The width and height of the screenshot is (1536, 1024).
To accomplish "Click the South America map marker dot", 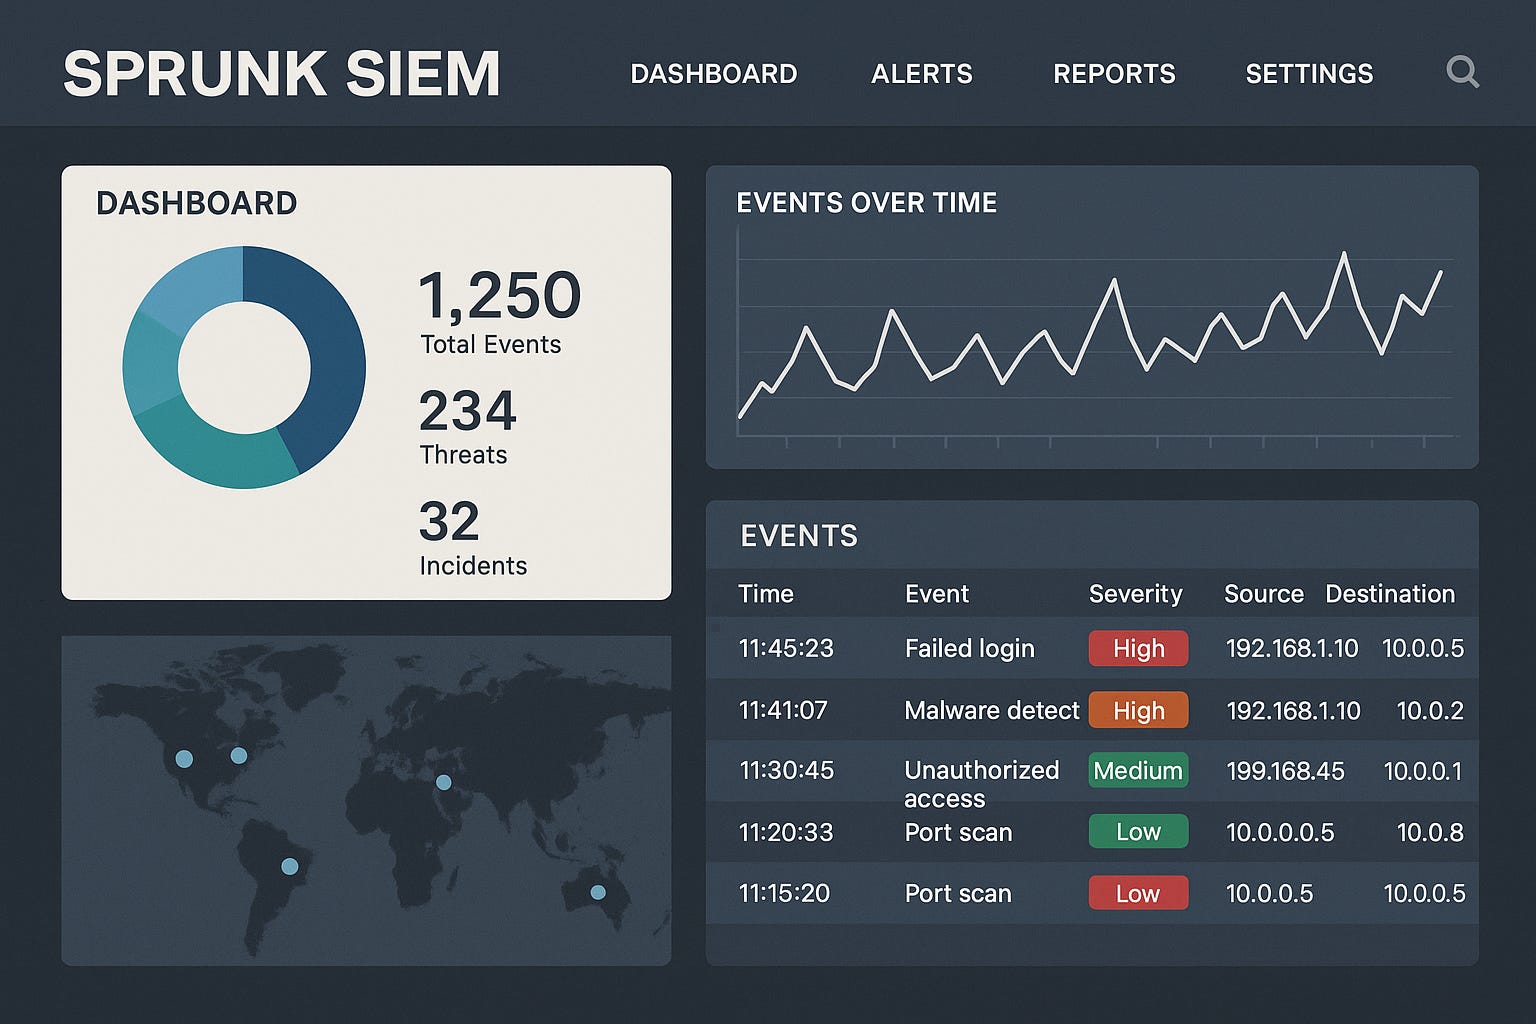I will point(290,866).
